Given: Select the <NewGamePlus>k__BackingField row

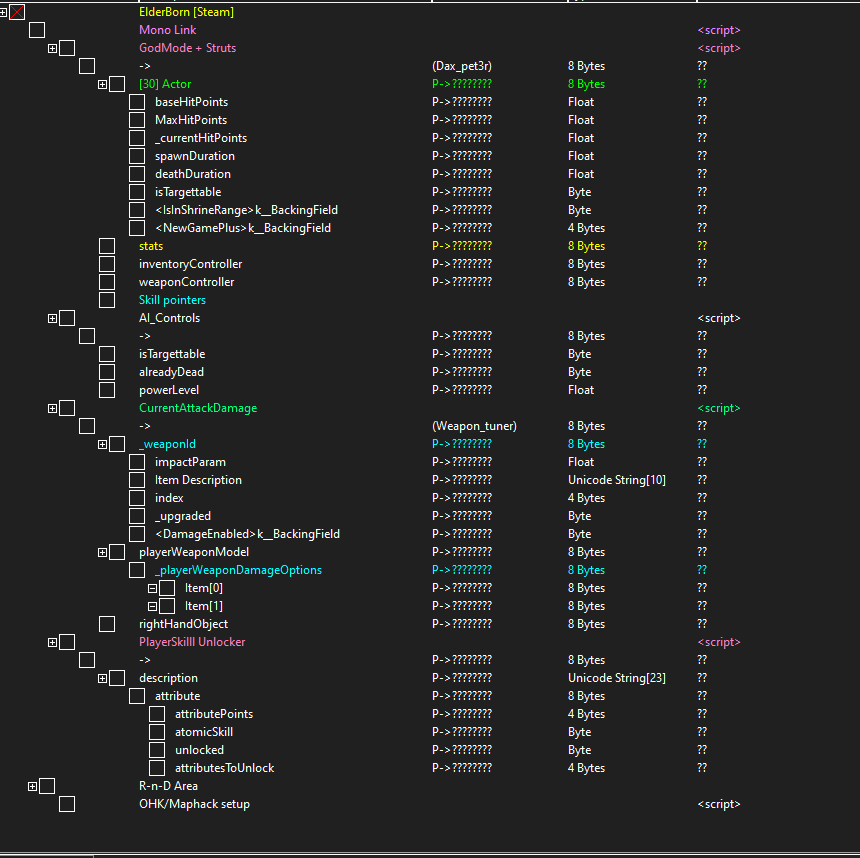Looking at the screenshot, I should pyautogui.click(x=242, y=228).
